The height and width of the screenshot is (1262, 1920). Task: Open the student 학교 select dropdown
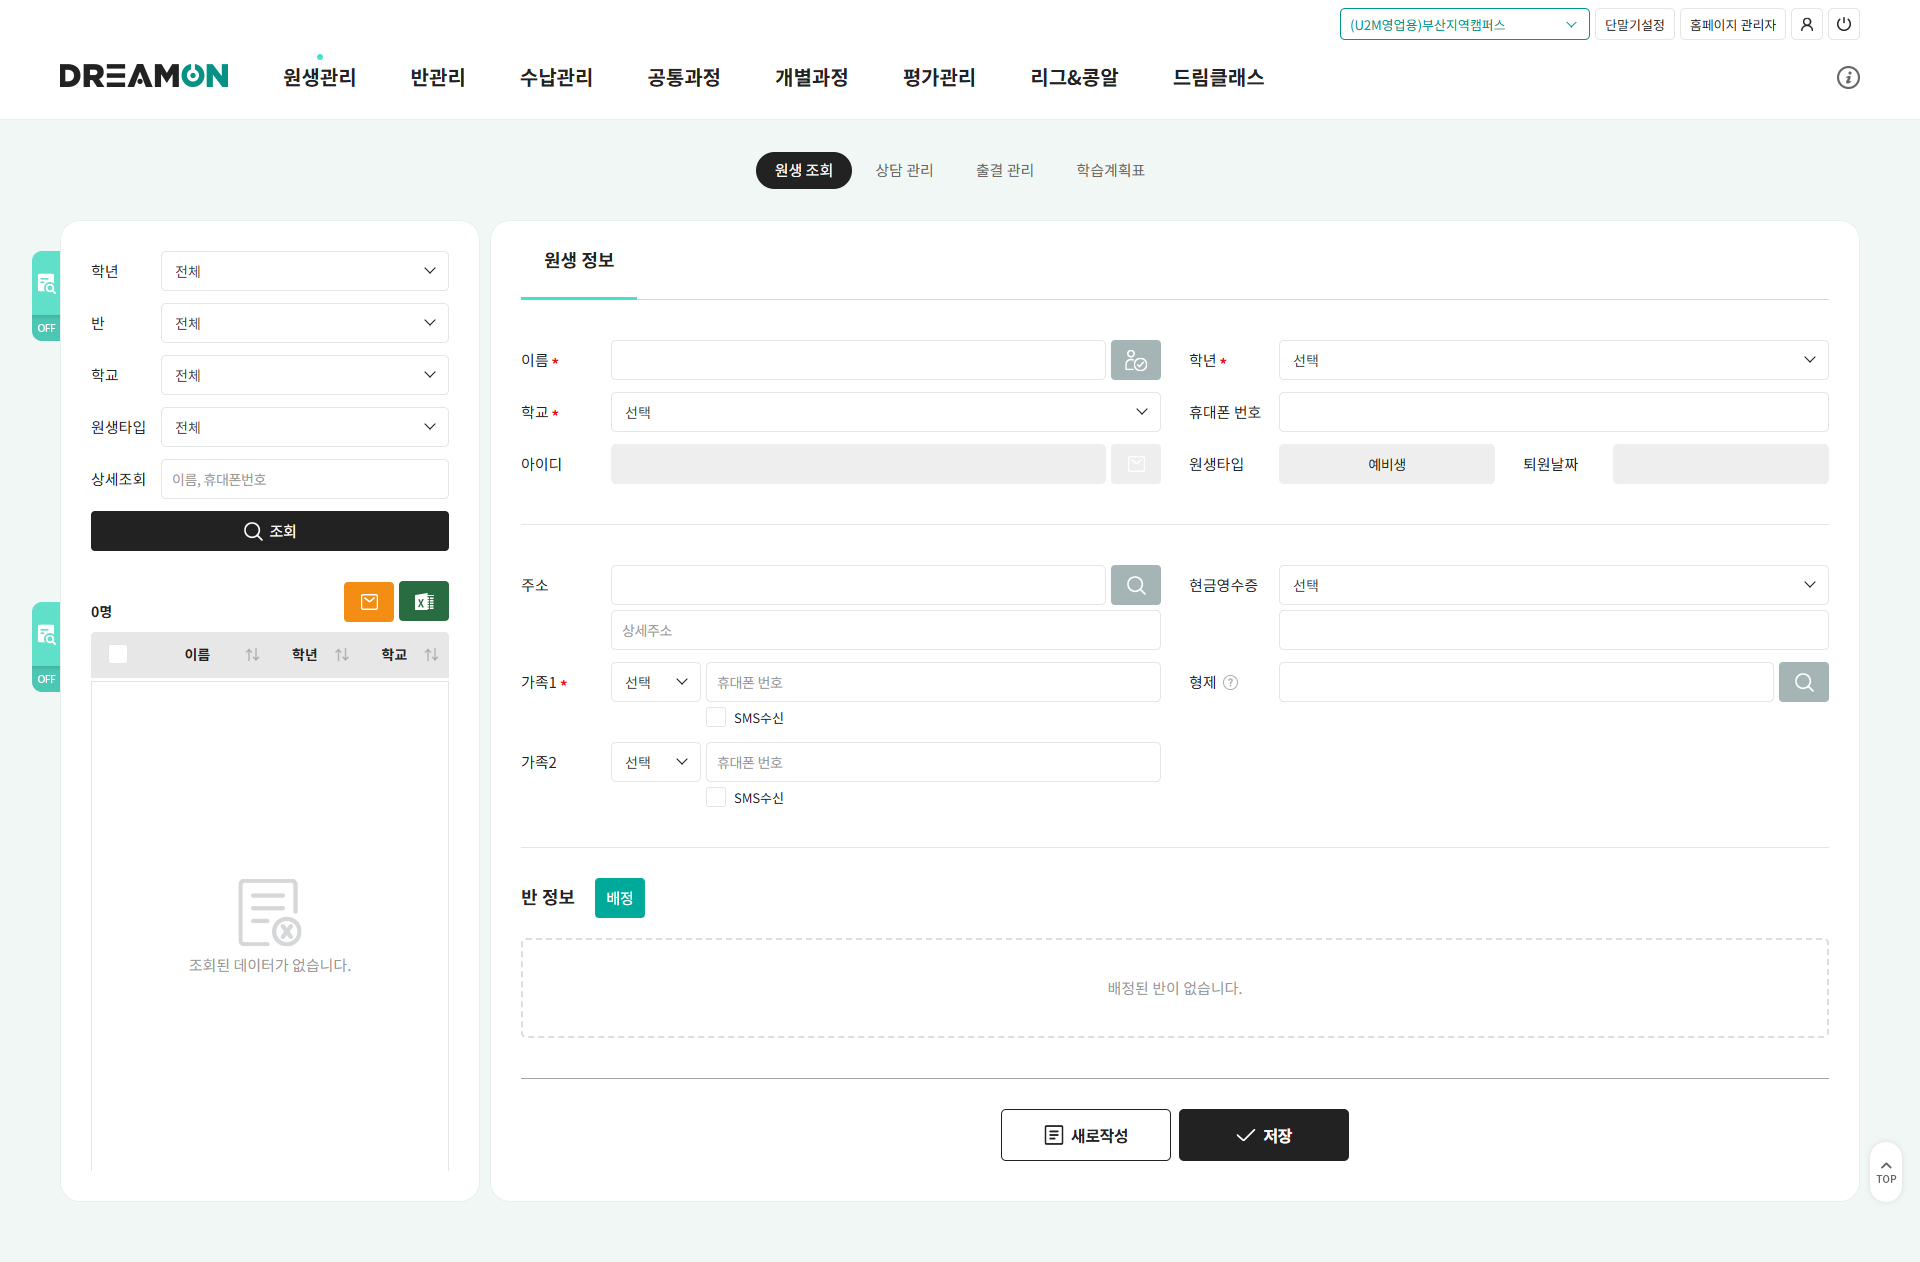[x=886, y=412]
